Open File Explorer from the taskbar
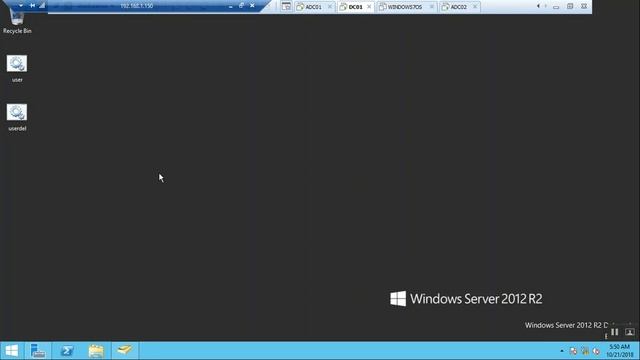The image size is (640, 360). tap(96, 351)
